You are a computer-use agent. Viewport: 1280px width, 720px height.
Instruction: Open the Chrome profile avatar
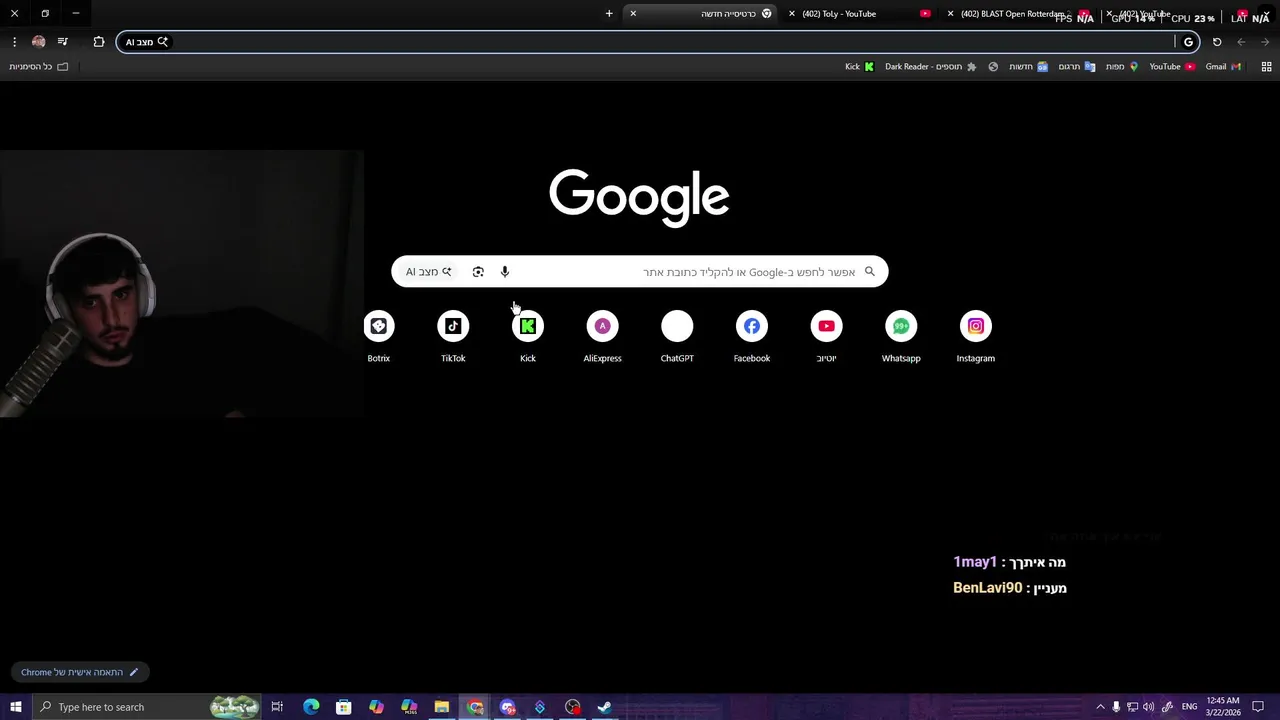[x=38, y=42]
